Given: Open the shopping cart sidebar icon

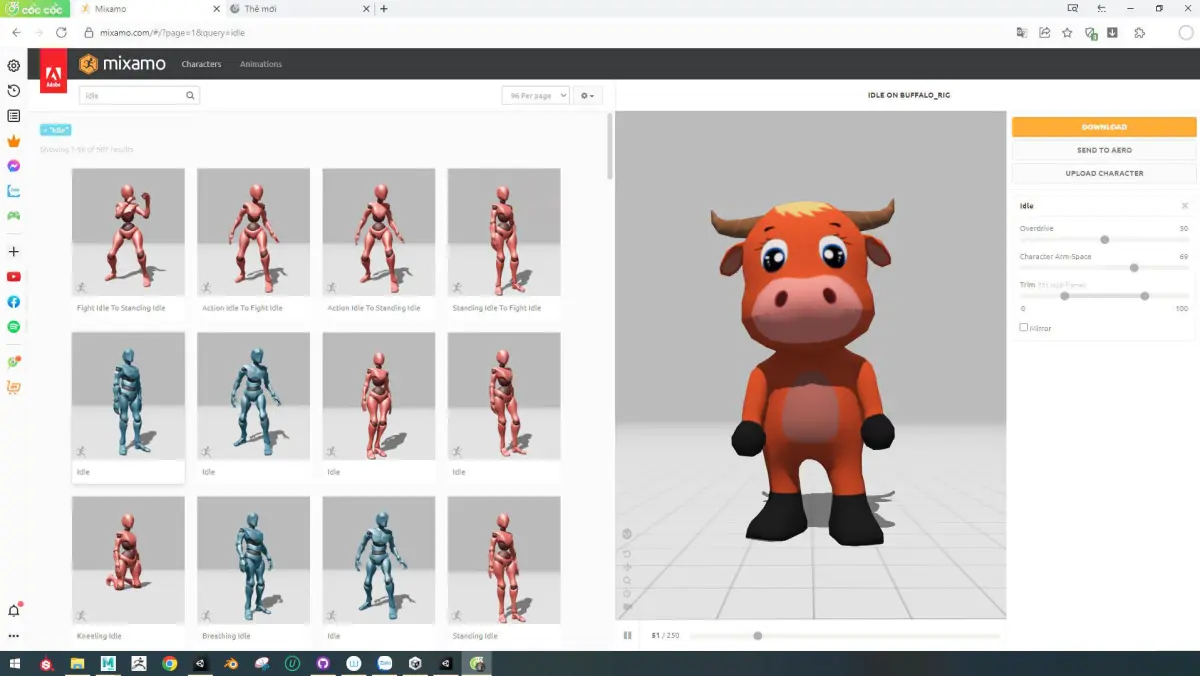Looking at the screenshot, I should [14, 387].
